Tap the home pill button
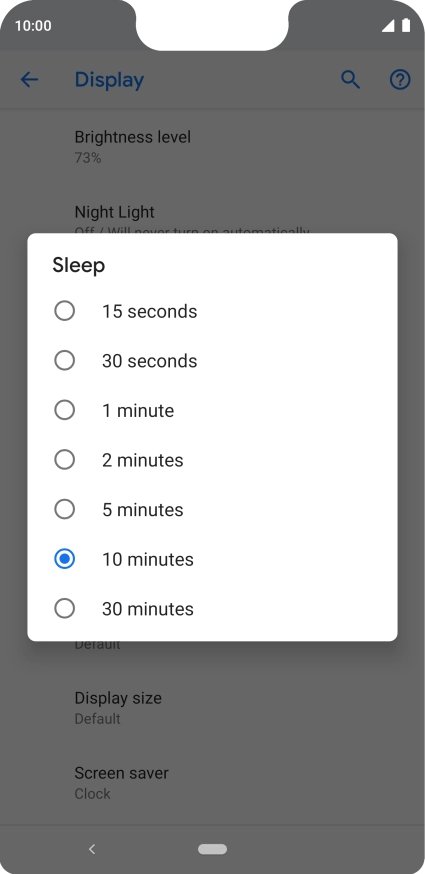Screen dimensions: 425x874 pyautogui.click(x=212, y=849)
